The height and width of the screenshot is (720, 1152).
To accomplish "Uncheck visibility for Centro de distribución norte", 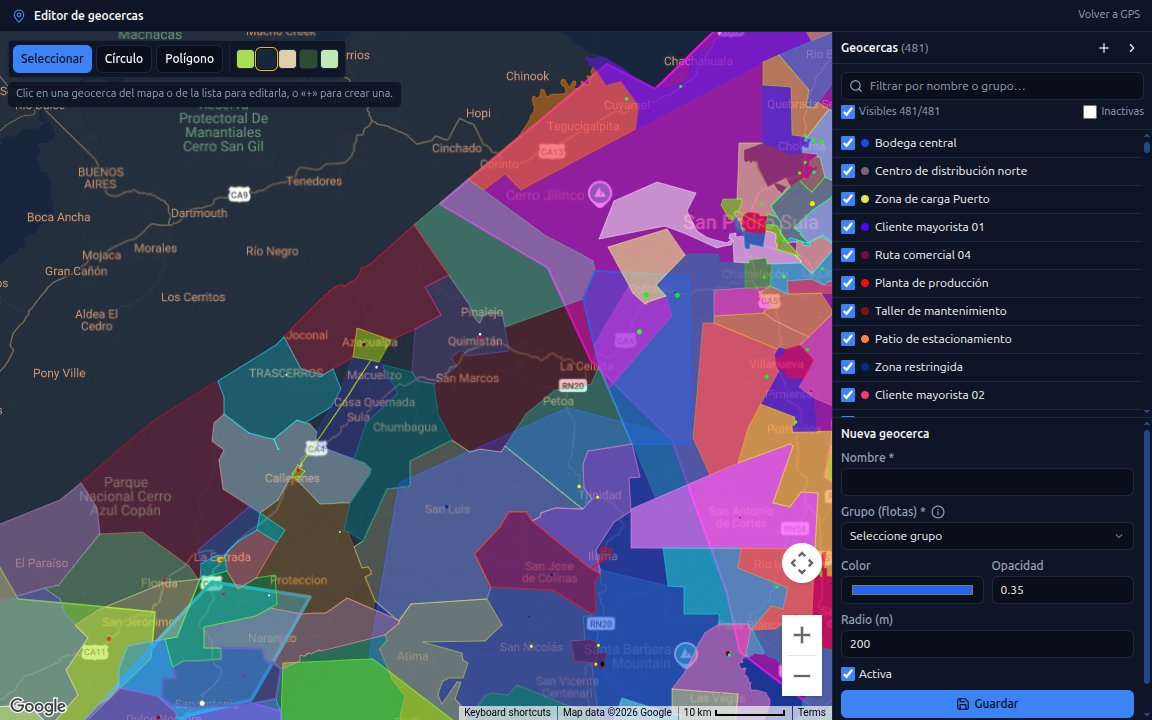I will coord(848,171).
